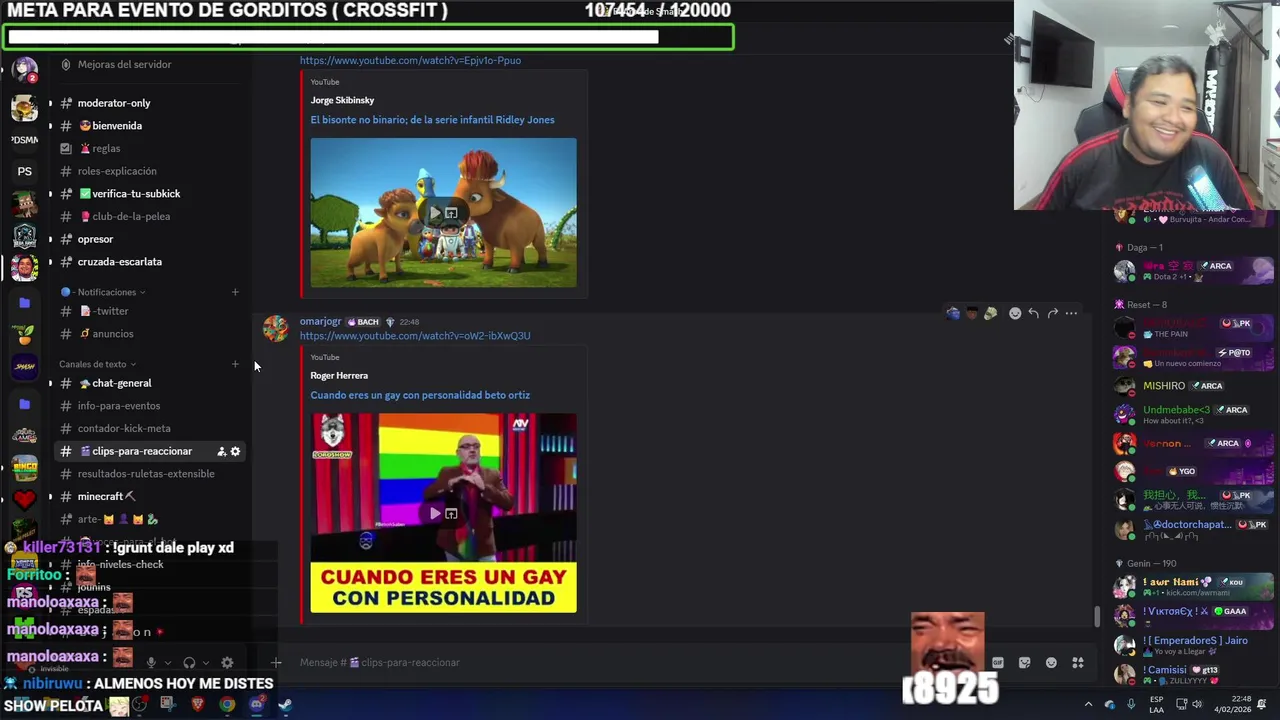Open apps launcher in message bar
The height and width of the screenshot is (720, 1280).
[x=1078, y=662]
